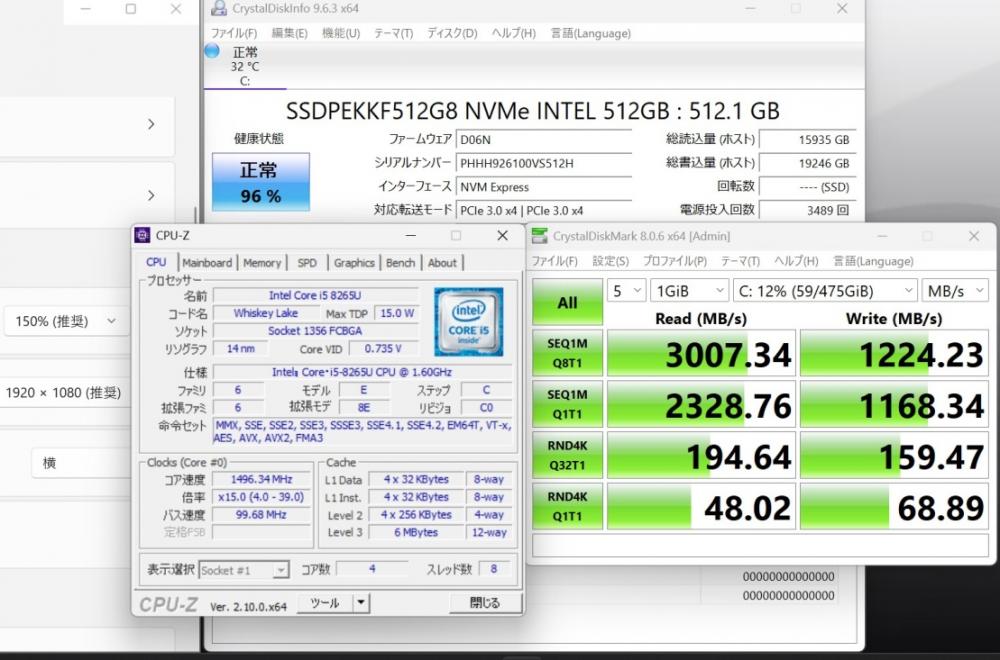Click the 194.64 random read result

(702, 455)
